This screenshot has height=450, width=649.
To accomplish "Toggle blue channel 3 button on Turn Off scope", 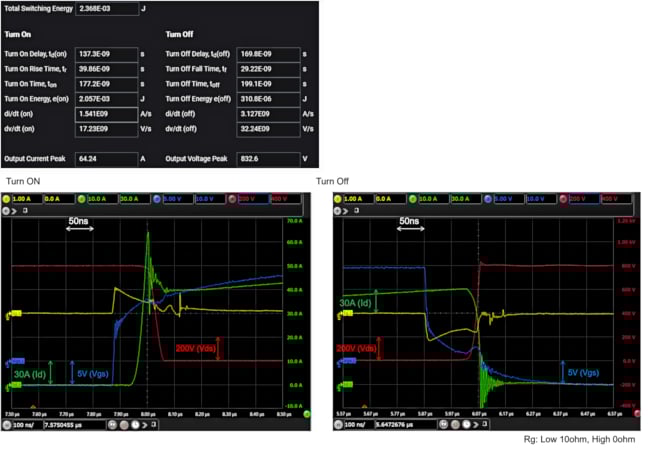I will [x=488, y=199].
